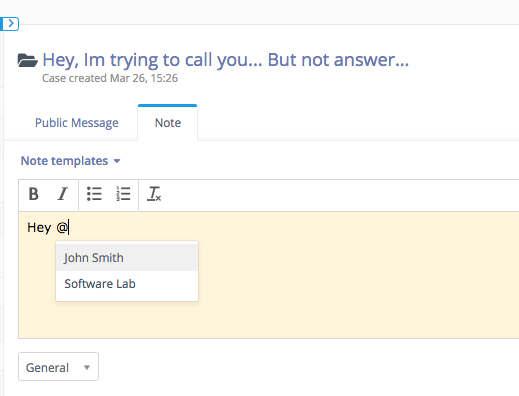
Task: Clear text formatting with the Tx icon
Action: click(x=154, y=194)
